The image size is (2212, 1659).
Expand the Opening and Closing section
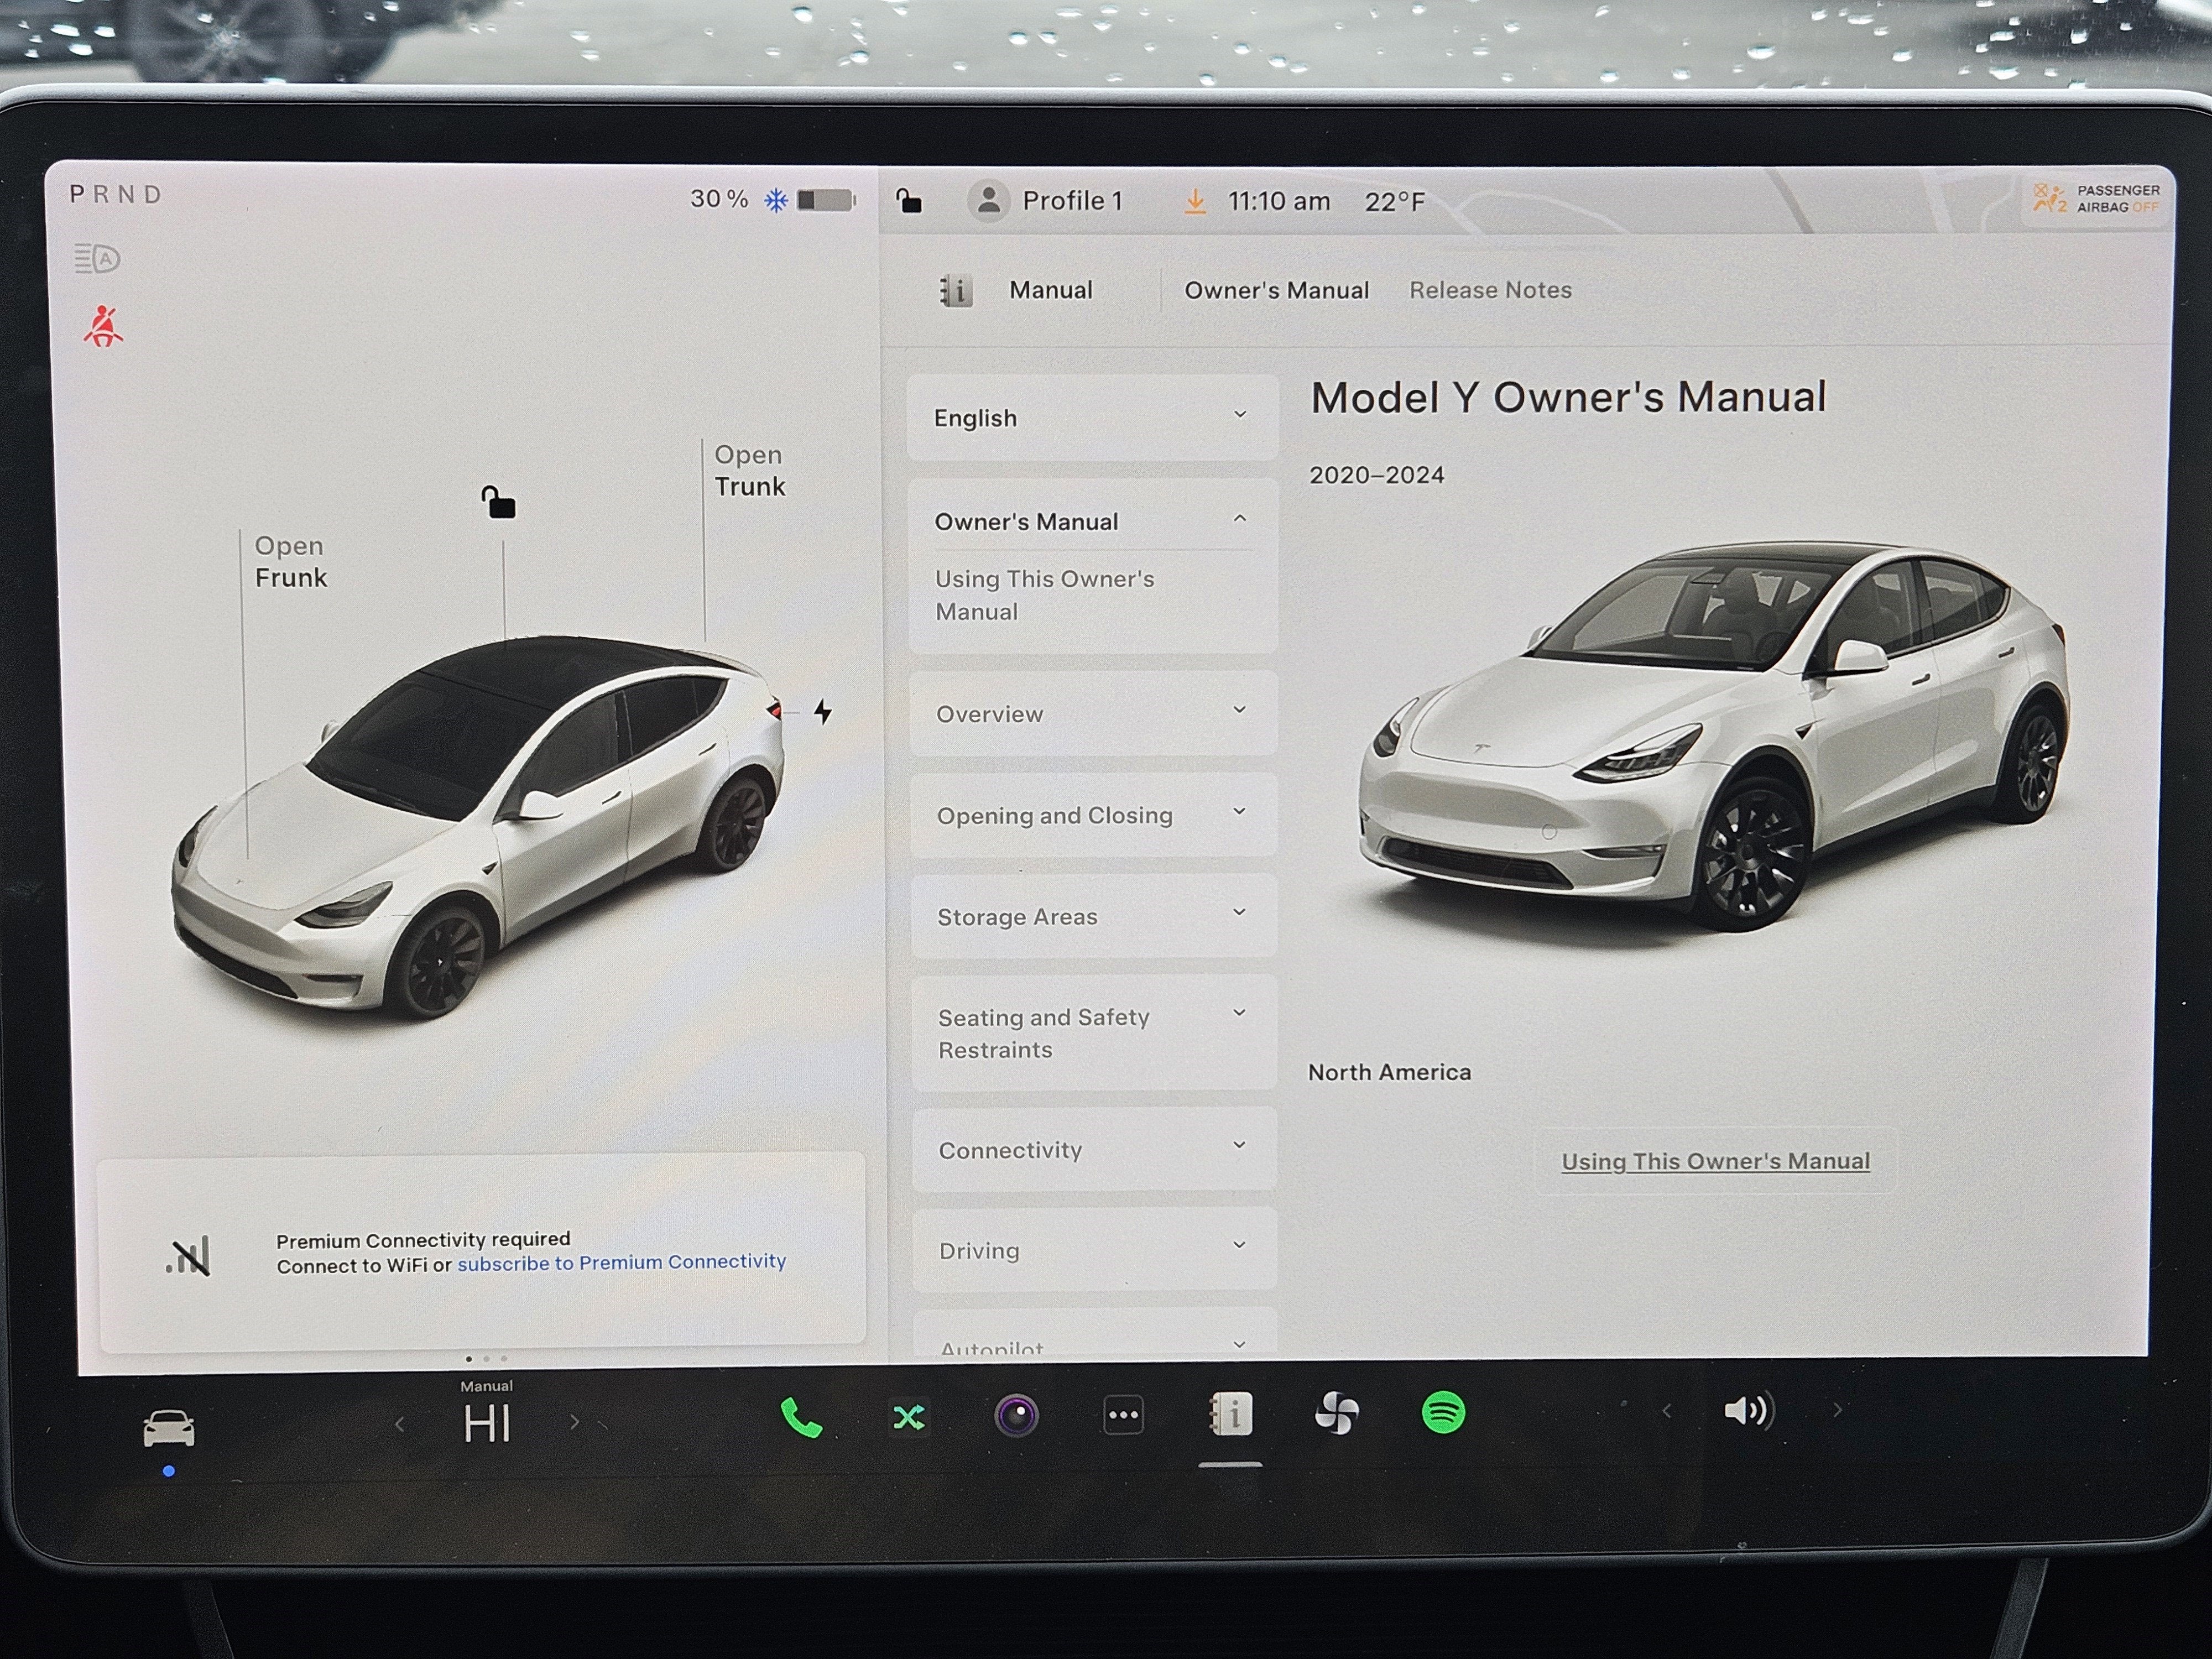pos(1093,815)
